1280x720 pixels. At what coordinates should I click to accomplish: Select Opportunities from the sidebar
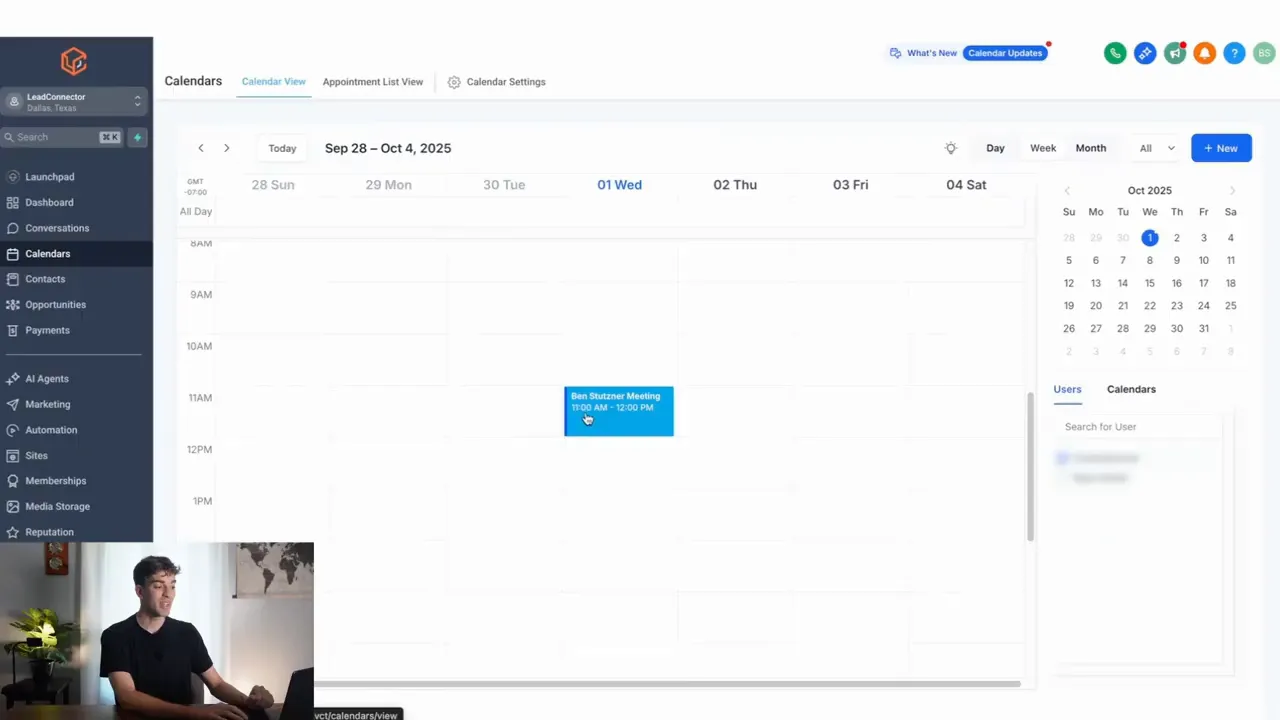(x=55, y=304)
